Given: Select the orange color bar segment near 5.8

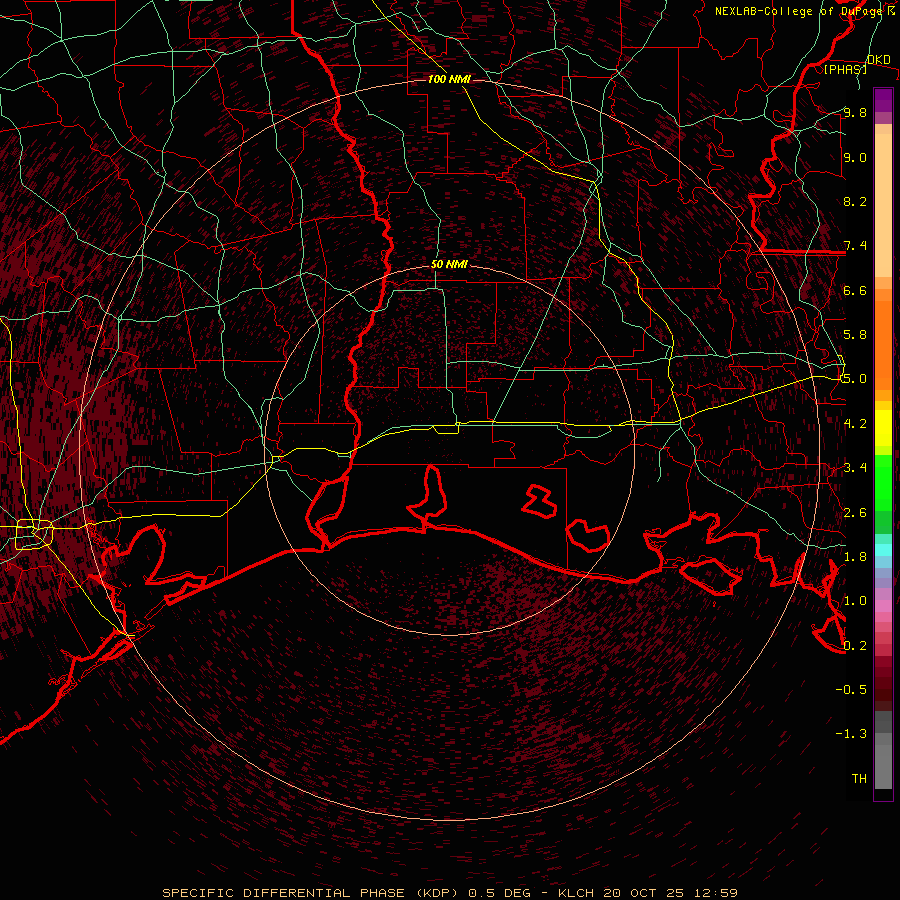Looking at the screenshot, I should coord(883,345).
